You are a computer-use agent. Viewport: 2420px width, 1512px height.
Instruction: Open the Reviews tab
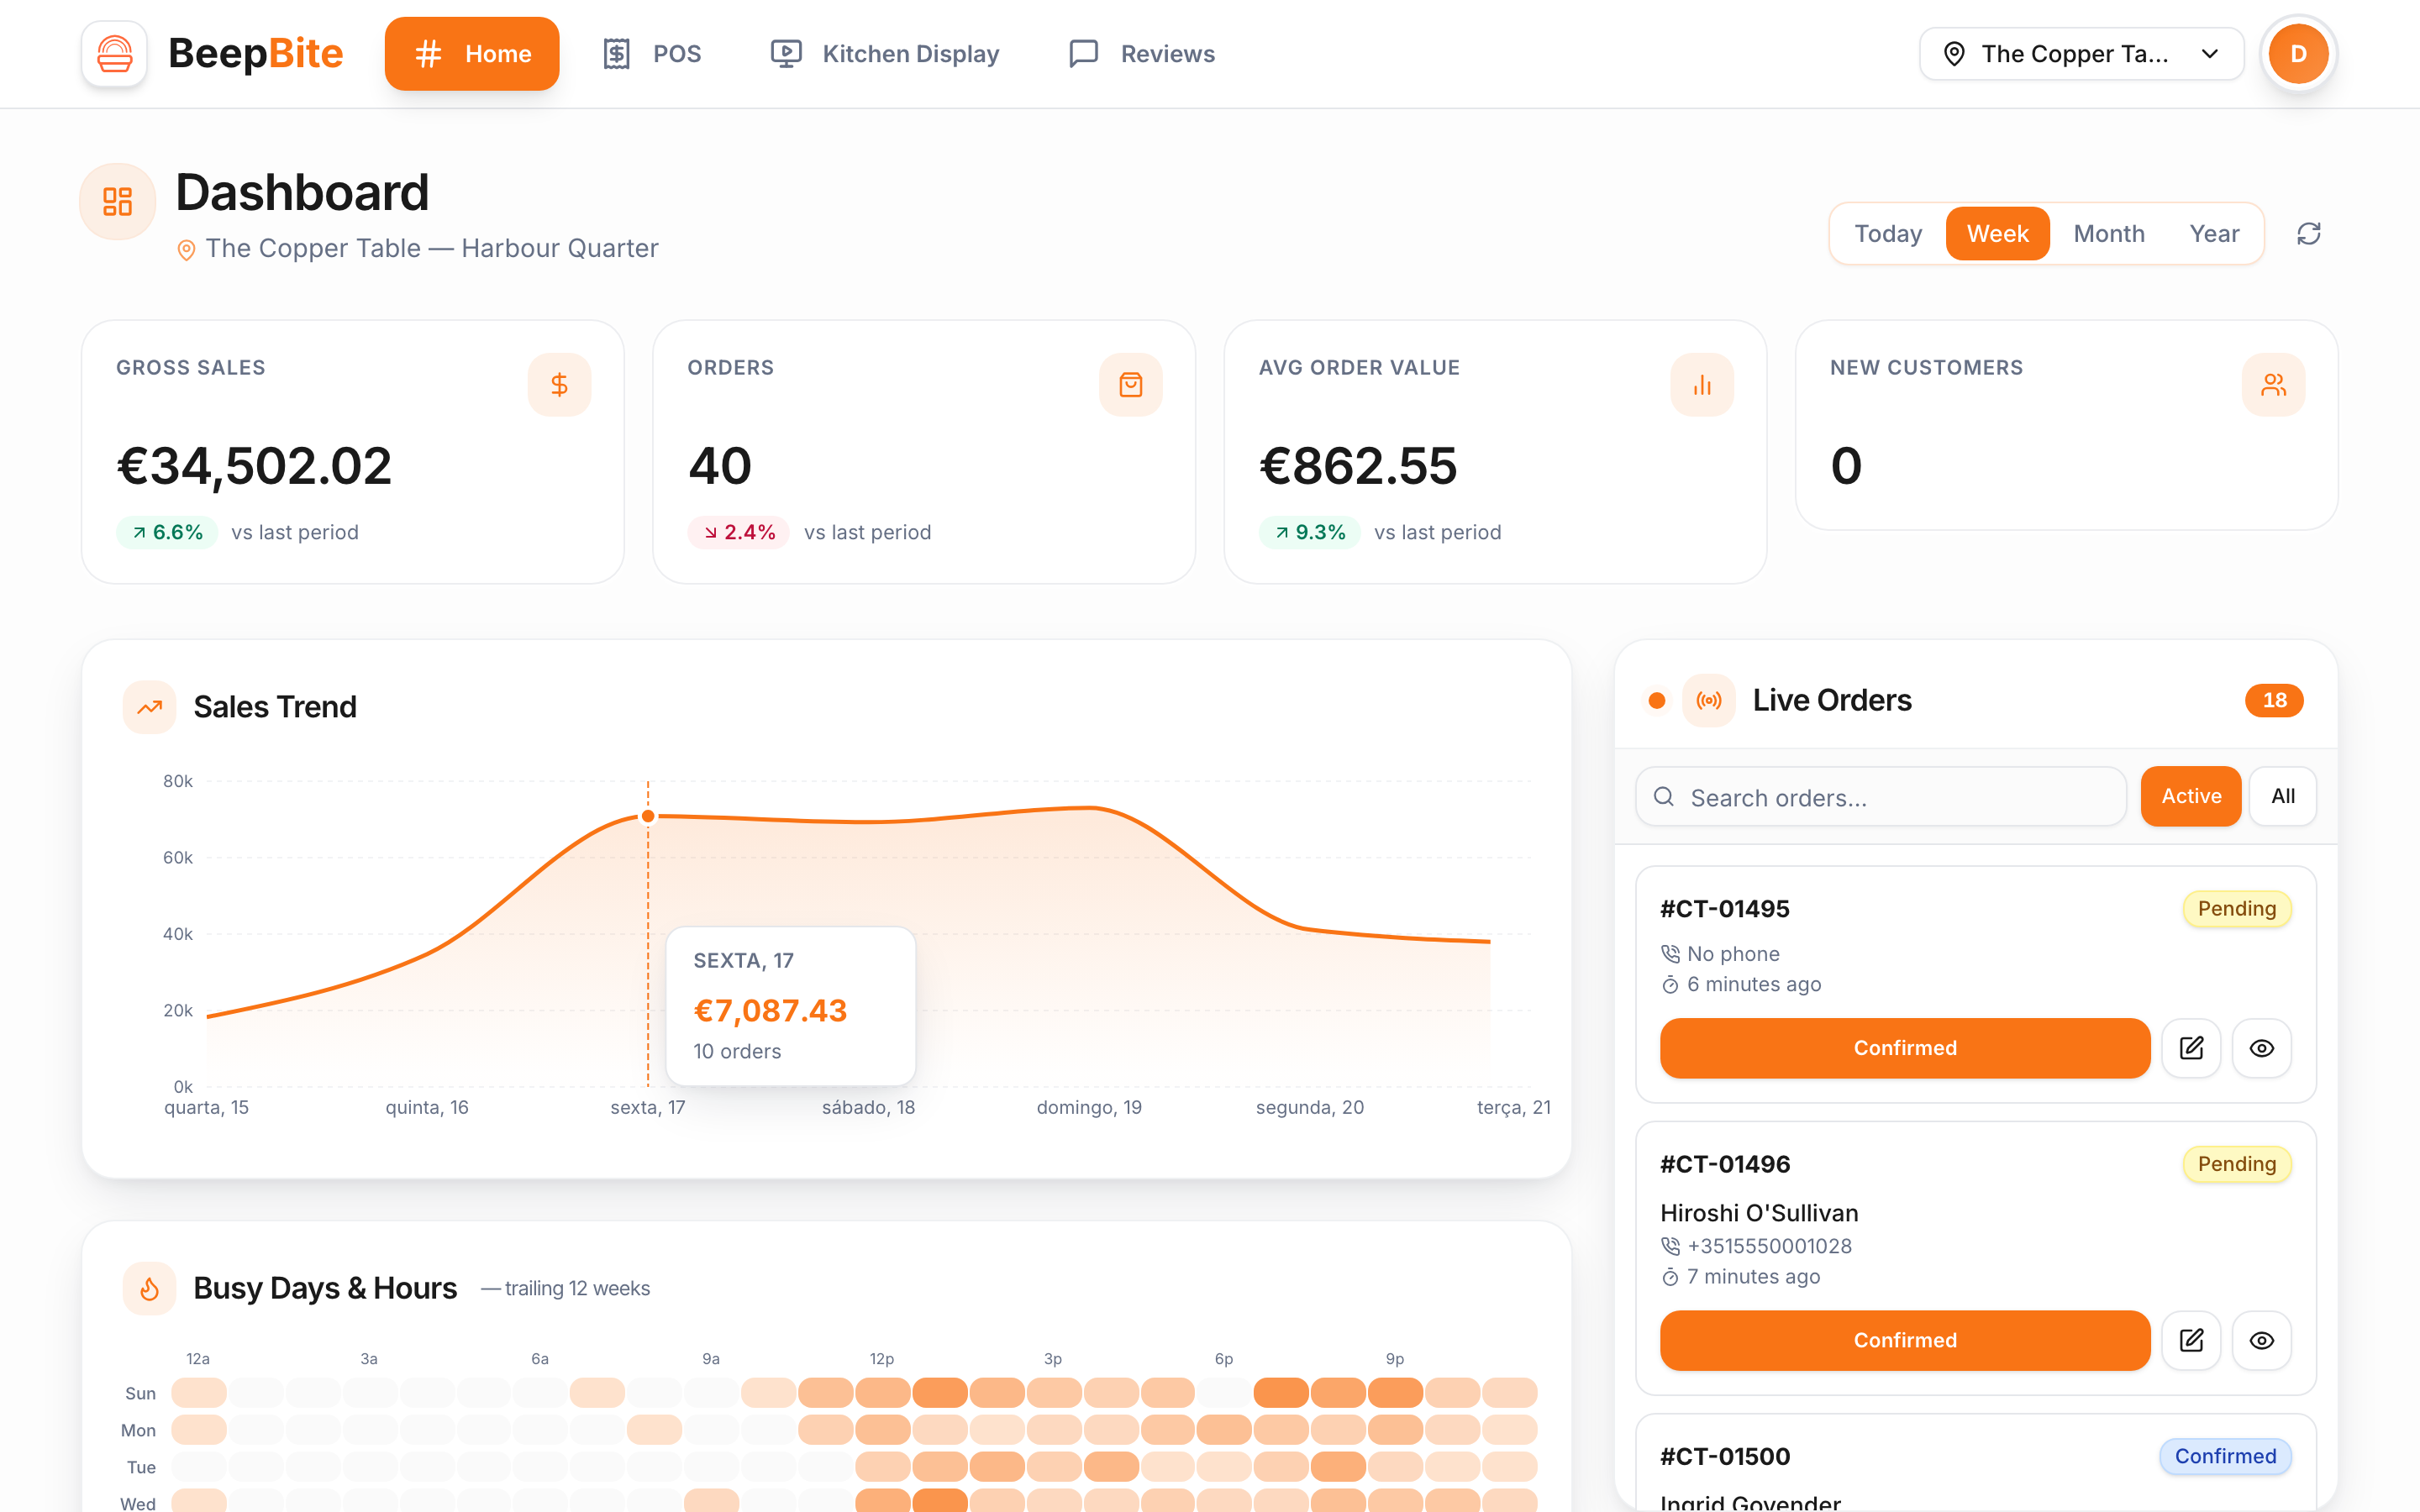point(1142,54)
